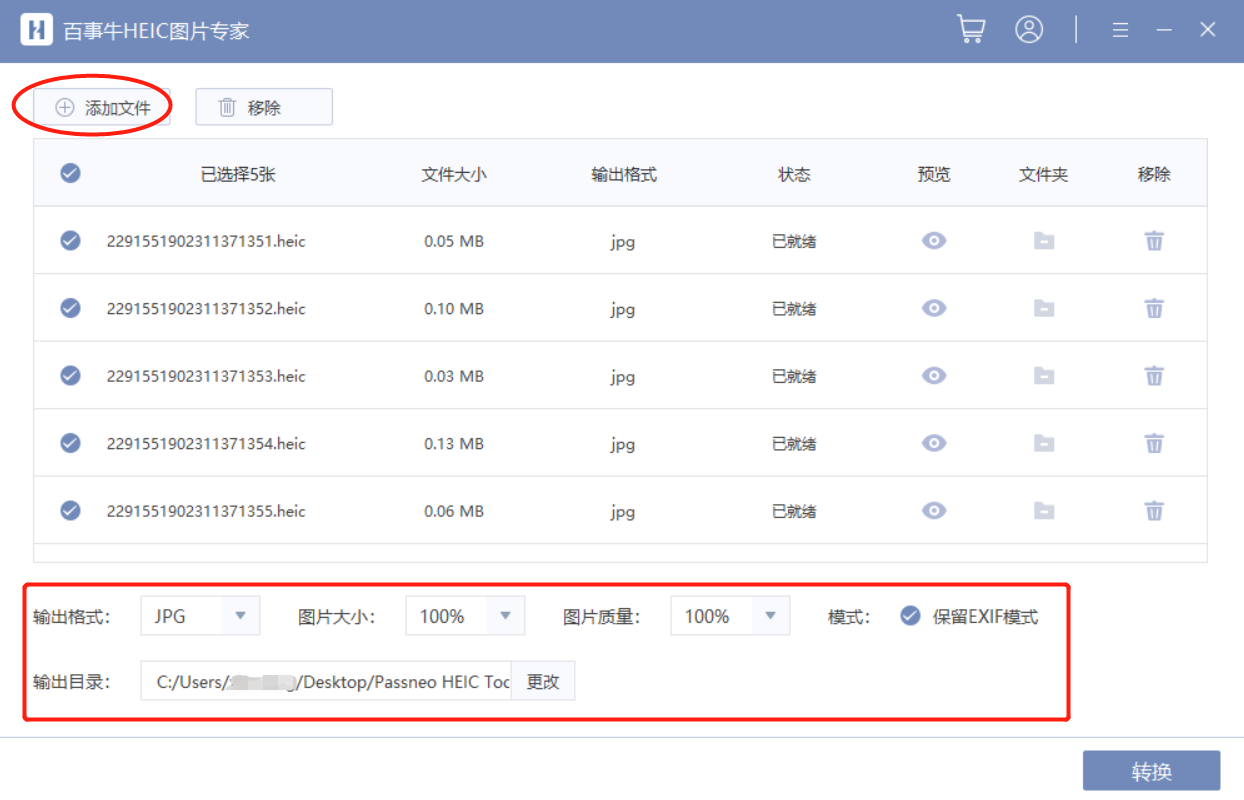Delete 2291551902311371353.heic with the trash icon
This screenshot has width=1244, height=800.
click(x=1154, y=376)
